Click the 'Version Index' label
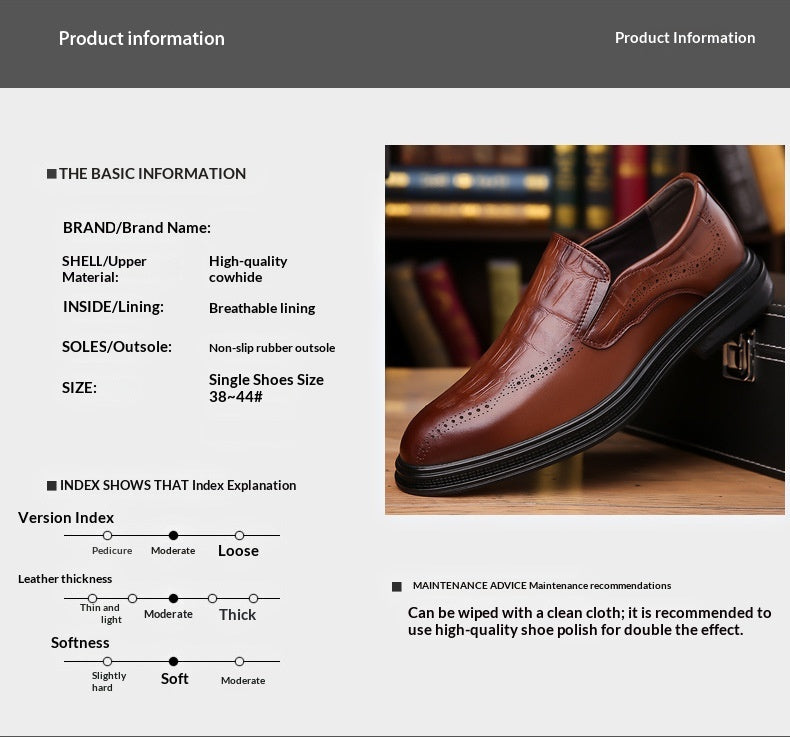Screen dimensions: 790x737 (x=65, y=518)
